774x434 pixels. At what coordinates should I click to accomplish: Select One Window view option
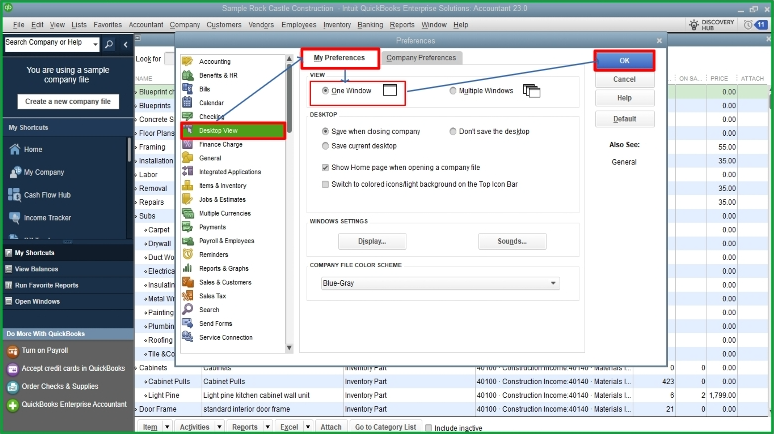pos(325,91)
